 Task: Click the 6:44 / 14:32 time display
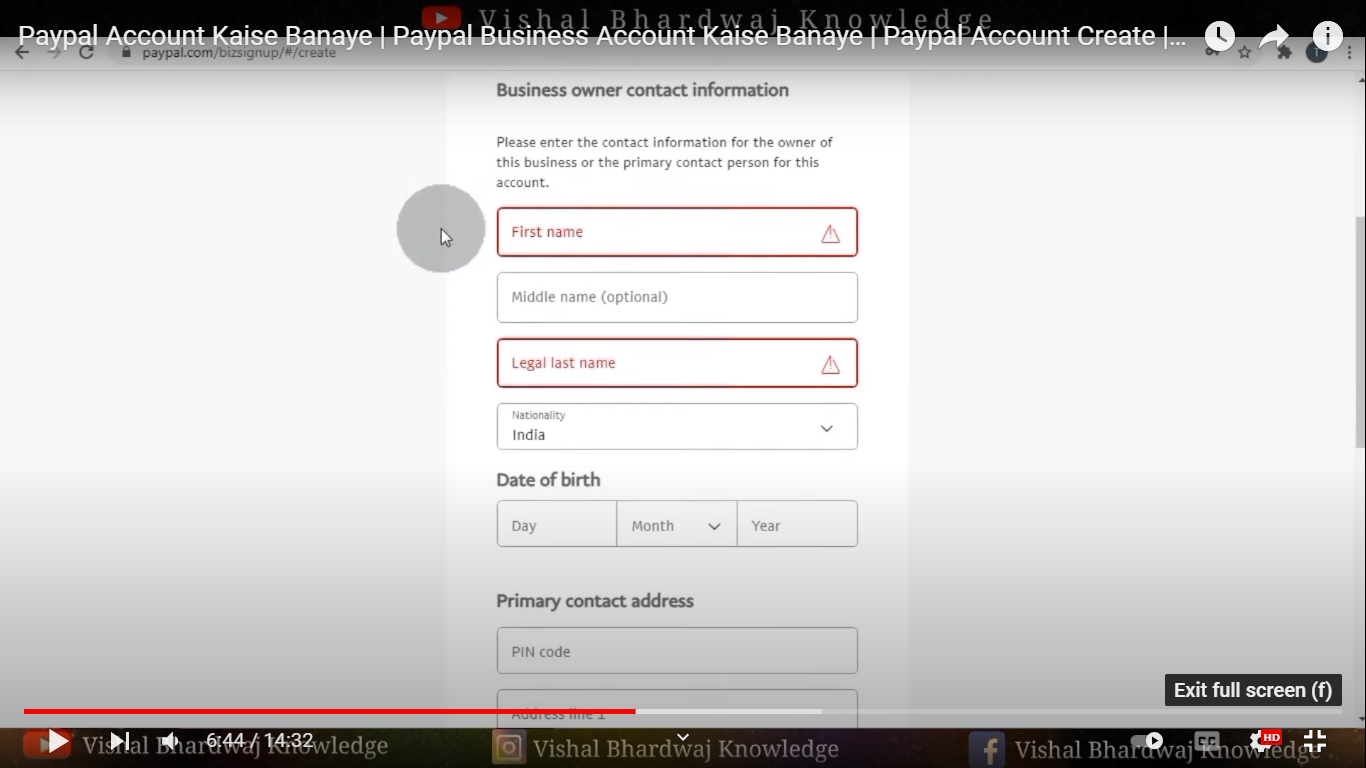(260, 741)
